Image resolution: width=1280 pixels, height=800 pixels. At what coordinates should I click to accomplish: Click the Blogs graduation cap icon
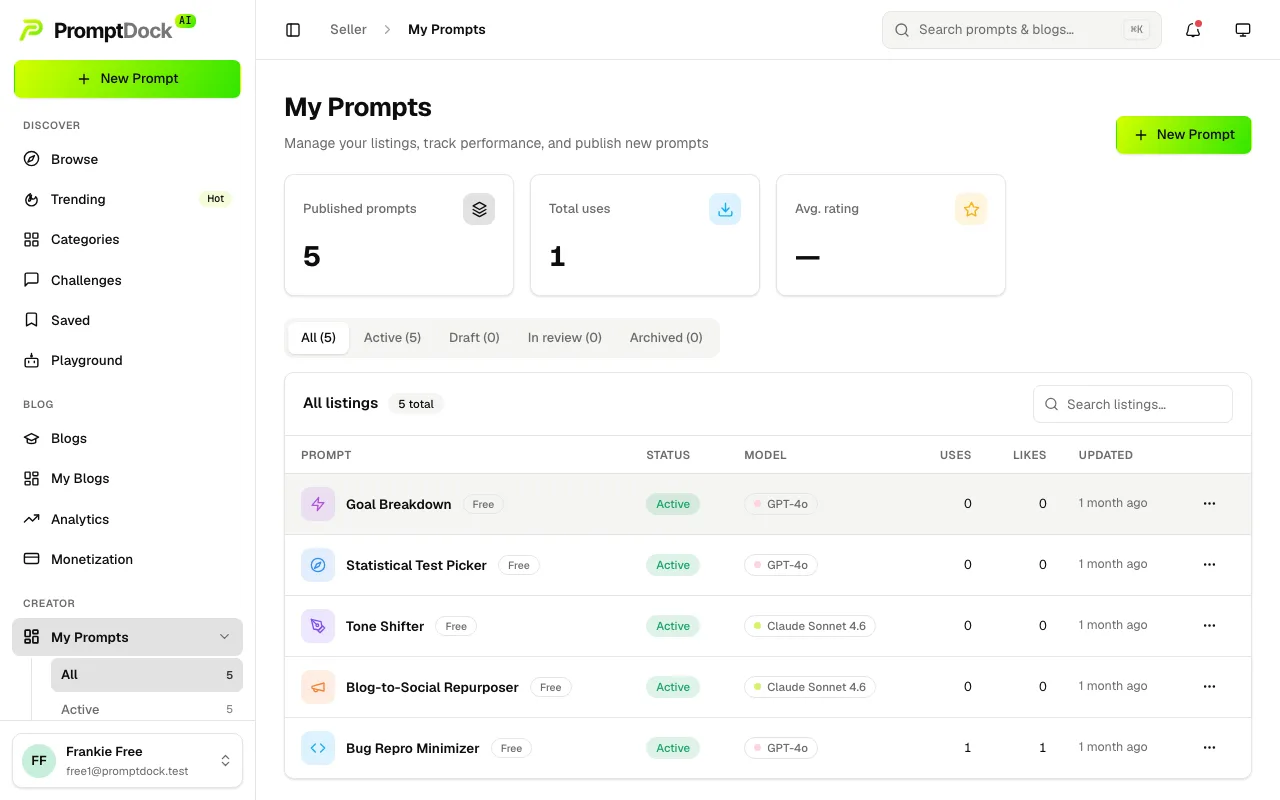31,438
